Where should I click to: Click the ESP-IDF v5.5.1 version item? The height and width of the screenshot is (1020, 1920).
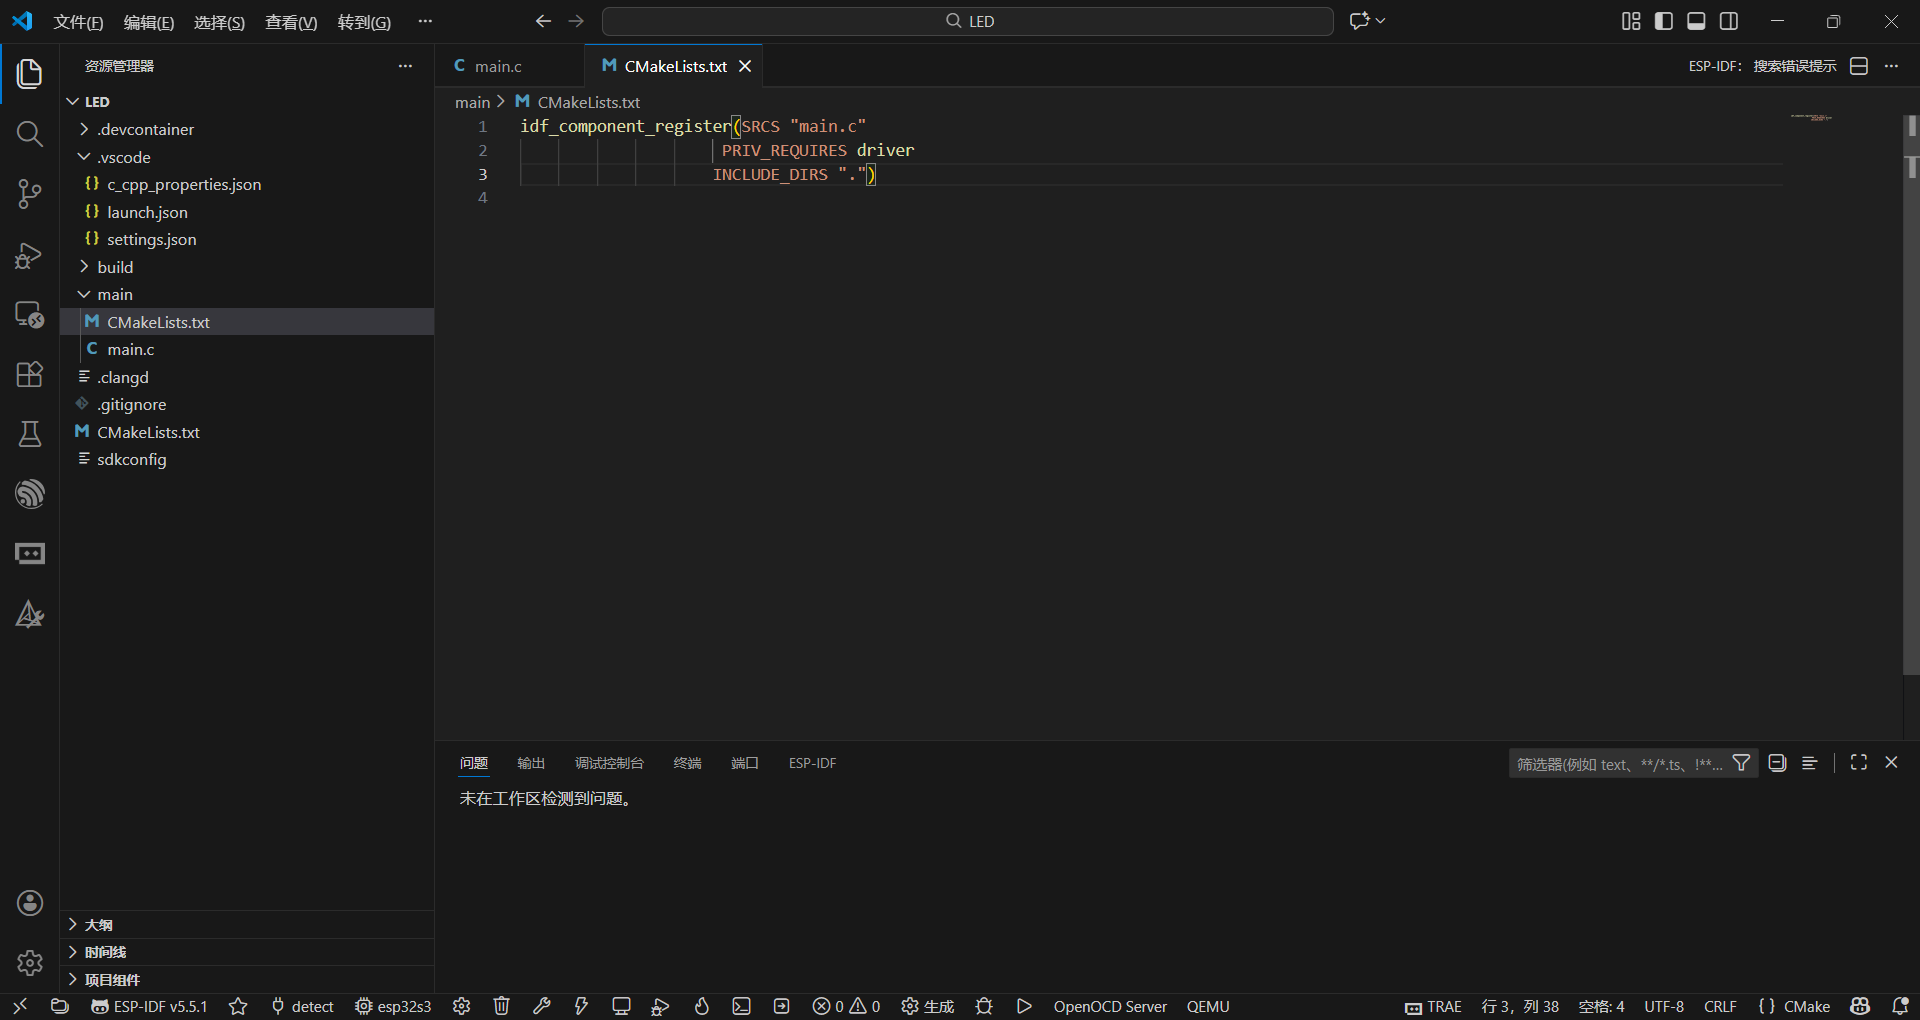[x=150, y=1006]
